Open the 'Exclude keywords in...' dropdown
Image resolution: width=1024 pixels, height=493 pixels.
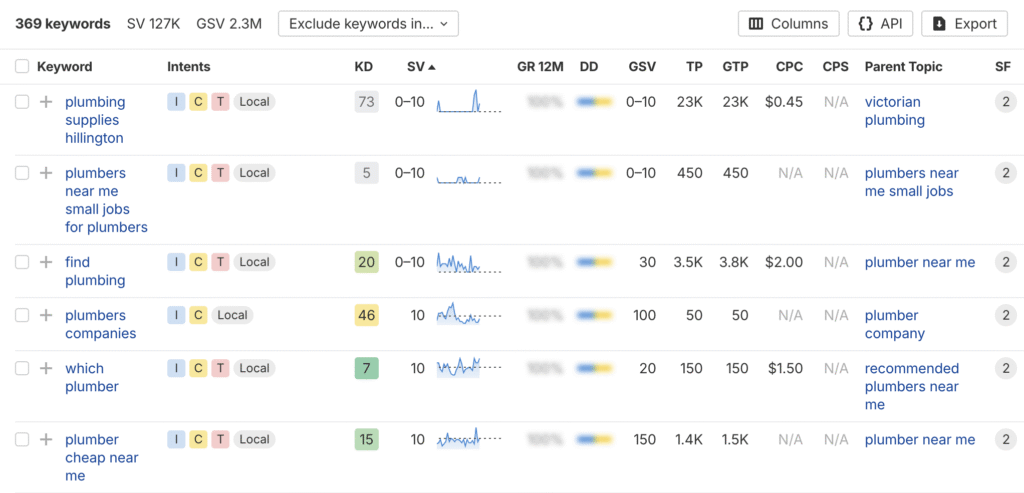368,24
